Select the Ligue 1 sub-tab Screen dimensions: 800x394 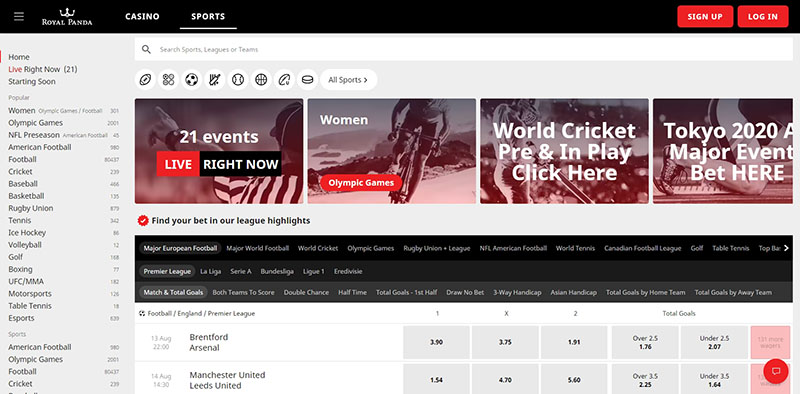[314, 272]
